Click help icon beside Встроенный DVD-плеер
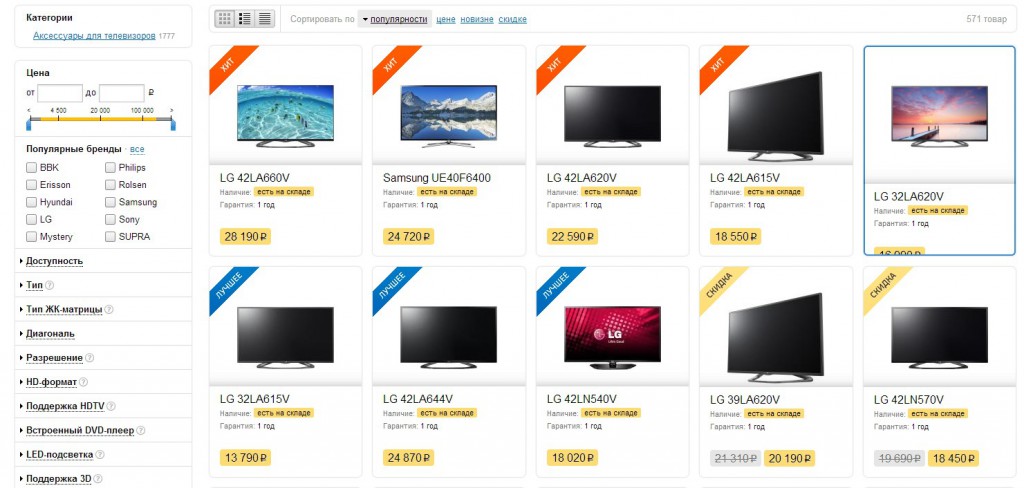Viewport: 1024px width, 488px height. tap(140, 431)
